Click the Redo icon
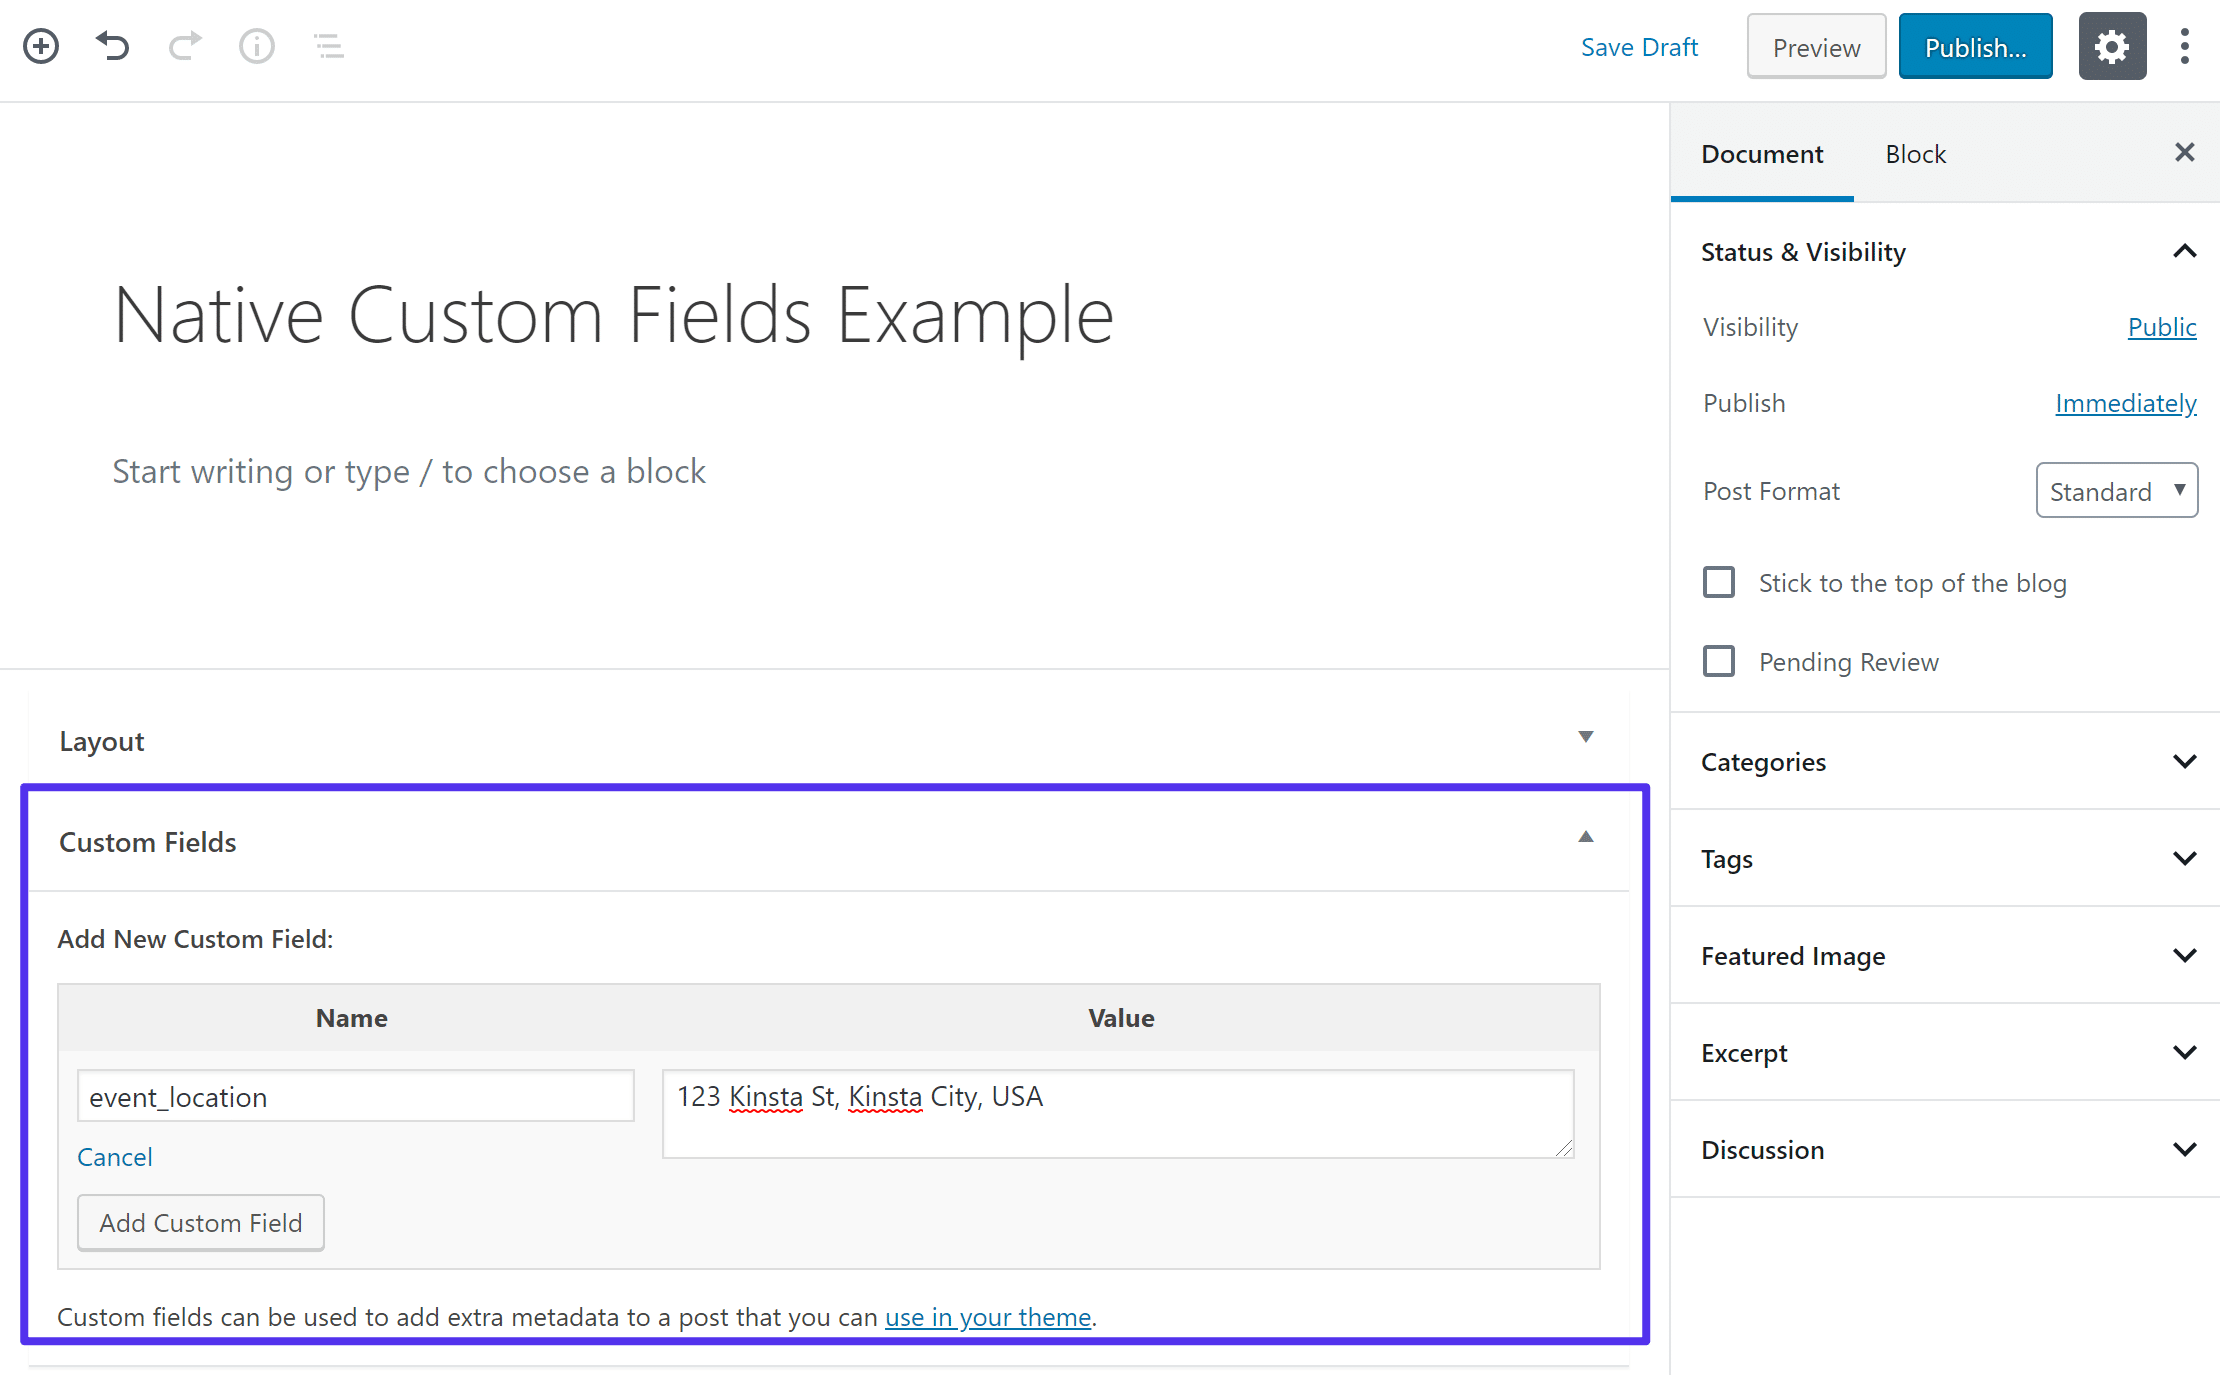This screenshot has width=2220, height=1375. (184, 43)
